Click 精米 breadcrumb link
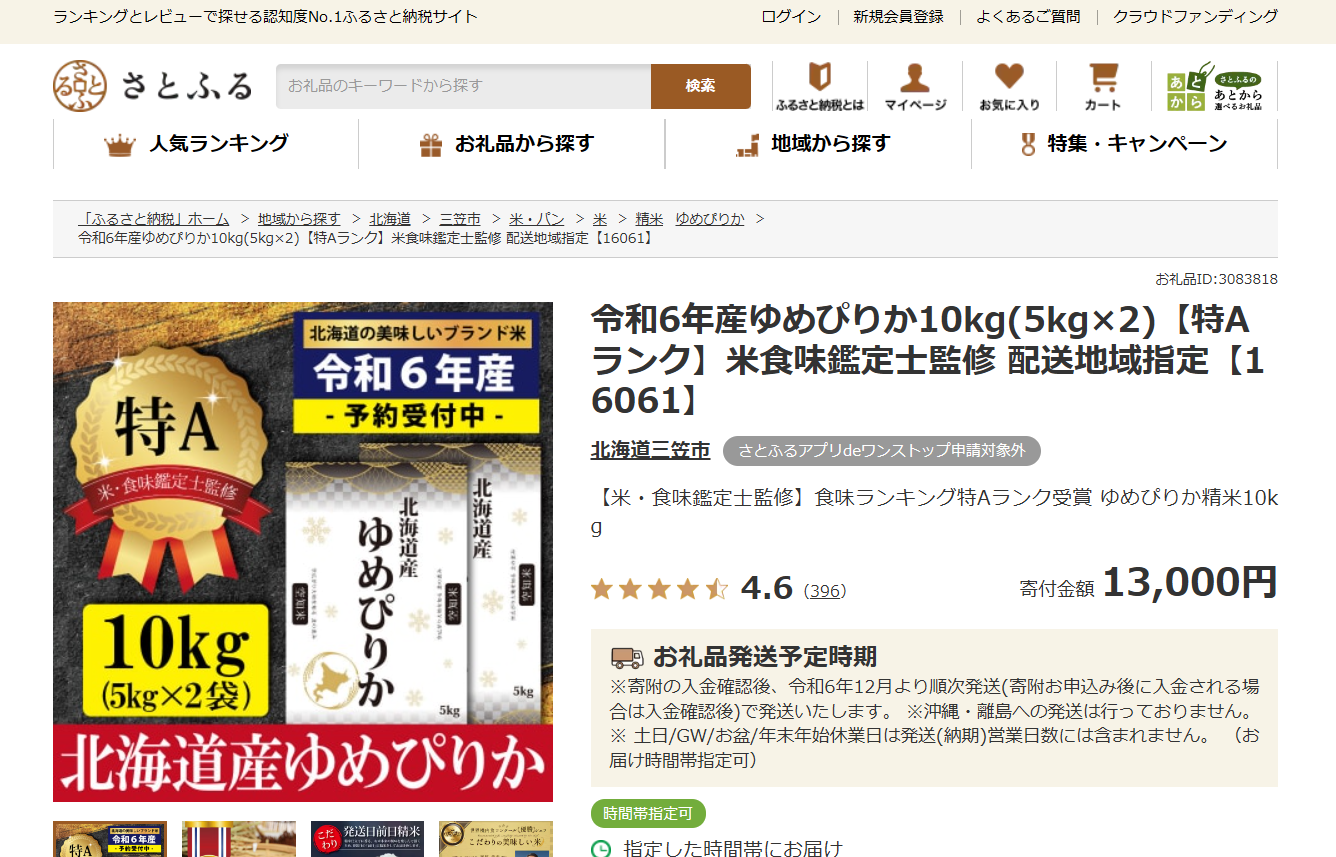The image size is (1336, 857). point(649,219)
